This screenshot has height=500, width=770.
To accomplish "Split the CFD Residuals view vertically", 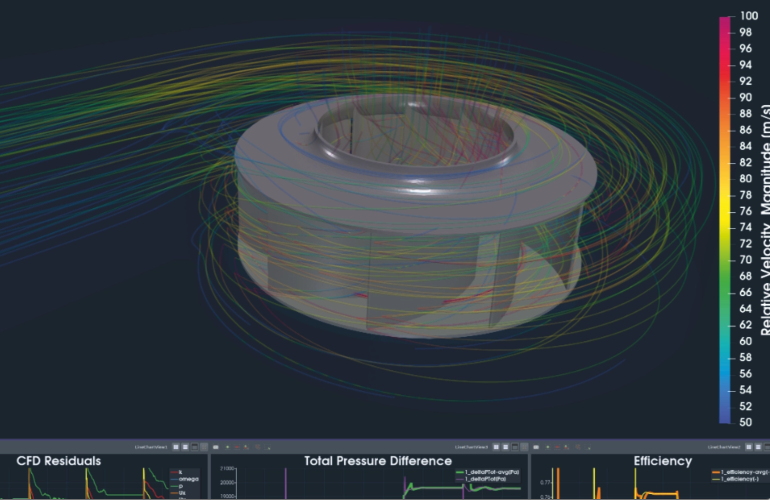I will click(186, 446).
